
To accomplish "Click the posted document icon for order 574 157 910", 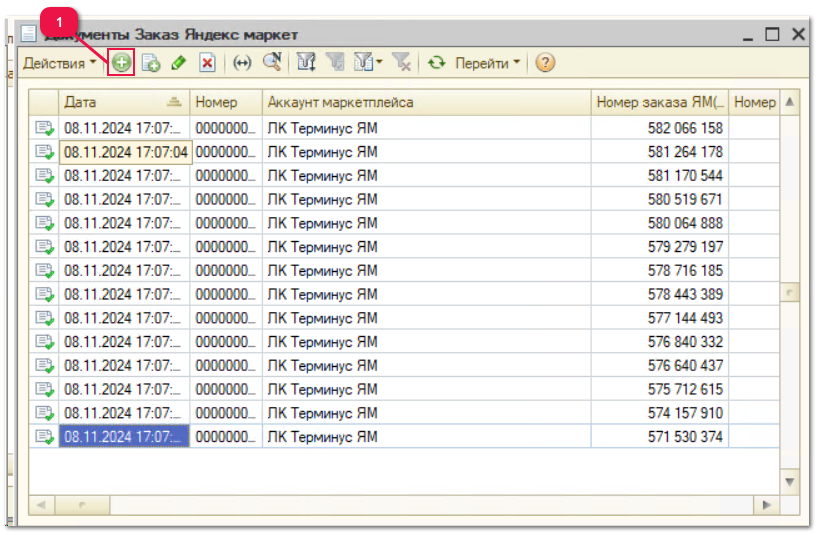I will coord(44,413).
